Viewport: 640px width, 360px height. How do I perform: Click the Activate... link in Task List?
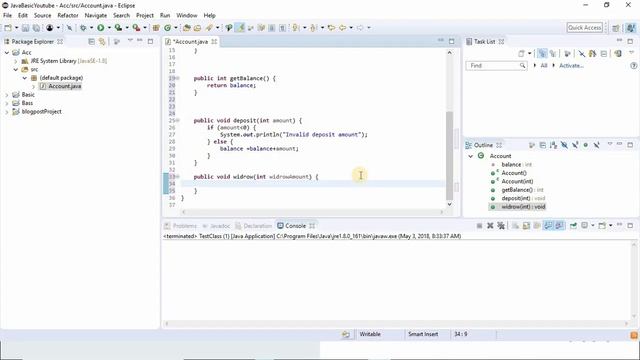pyautogui.click(x=571, y=65)
